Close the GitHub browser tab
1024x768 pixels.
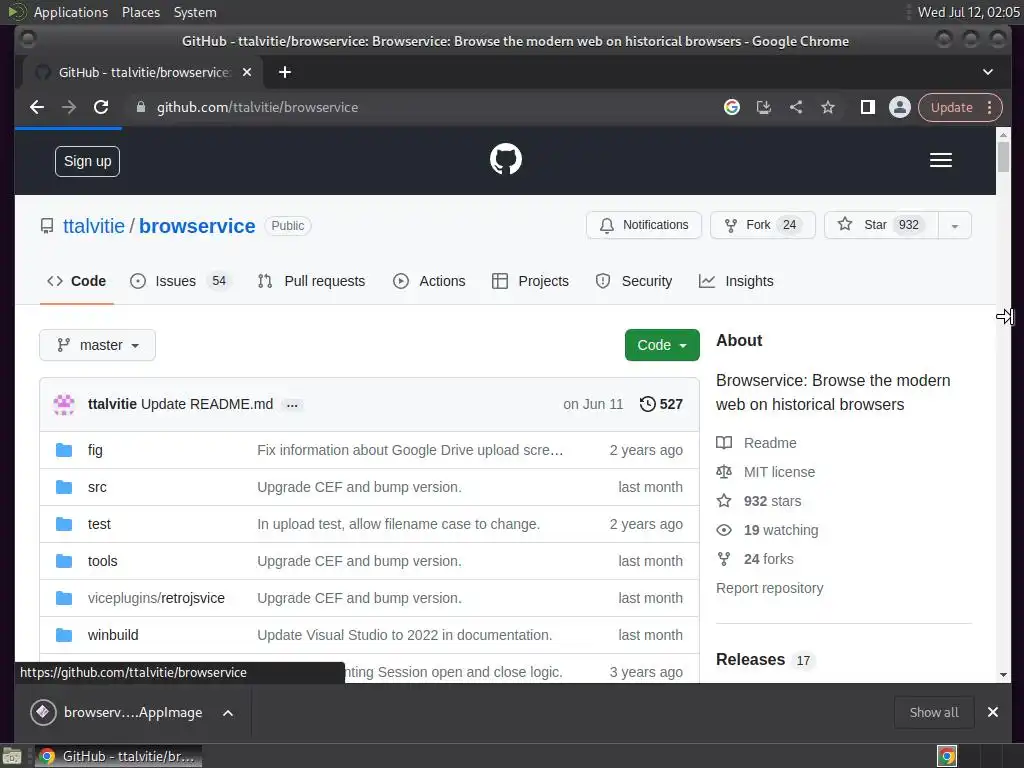pyautogui.click(x=247, y=72)
